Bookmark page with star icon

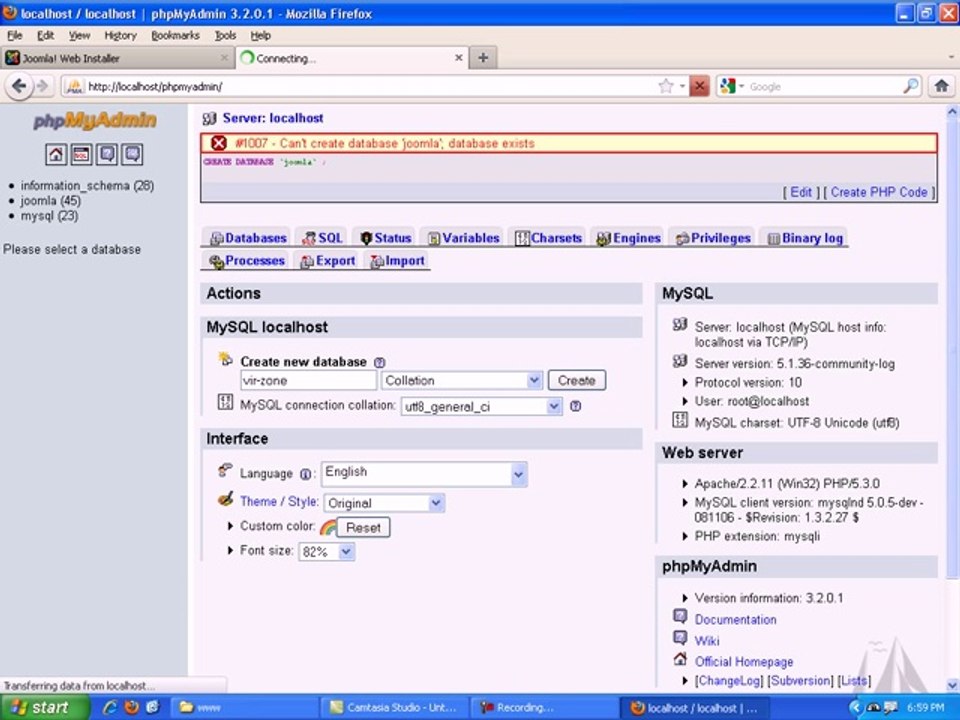coord(666,86)
